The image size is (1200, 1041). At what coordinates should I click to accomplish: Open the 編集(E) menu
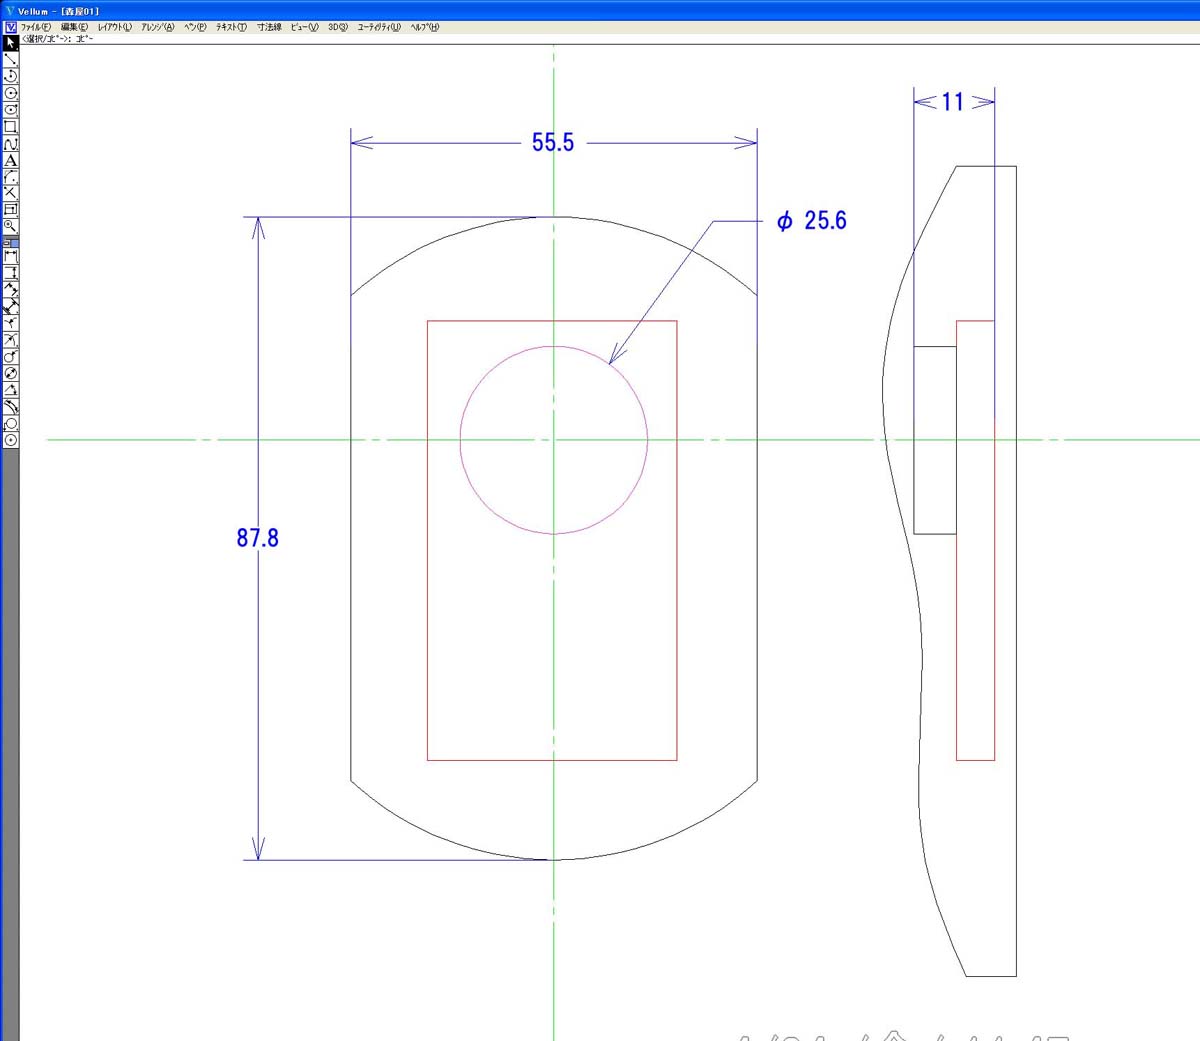[x=74, y=27]
